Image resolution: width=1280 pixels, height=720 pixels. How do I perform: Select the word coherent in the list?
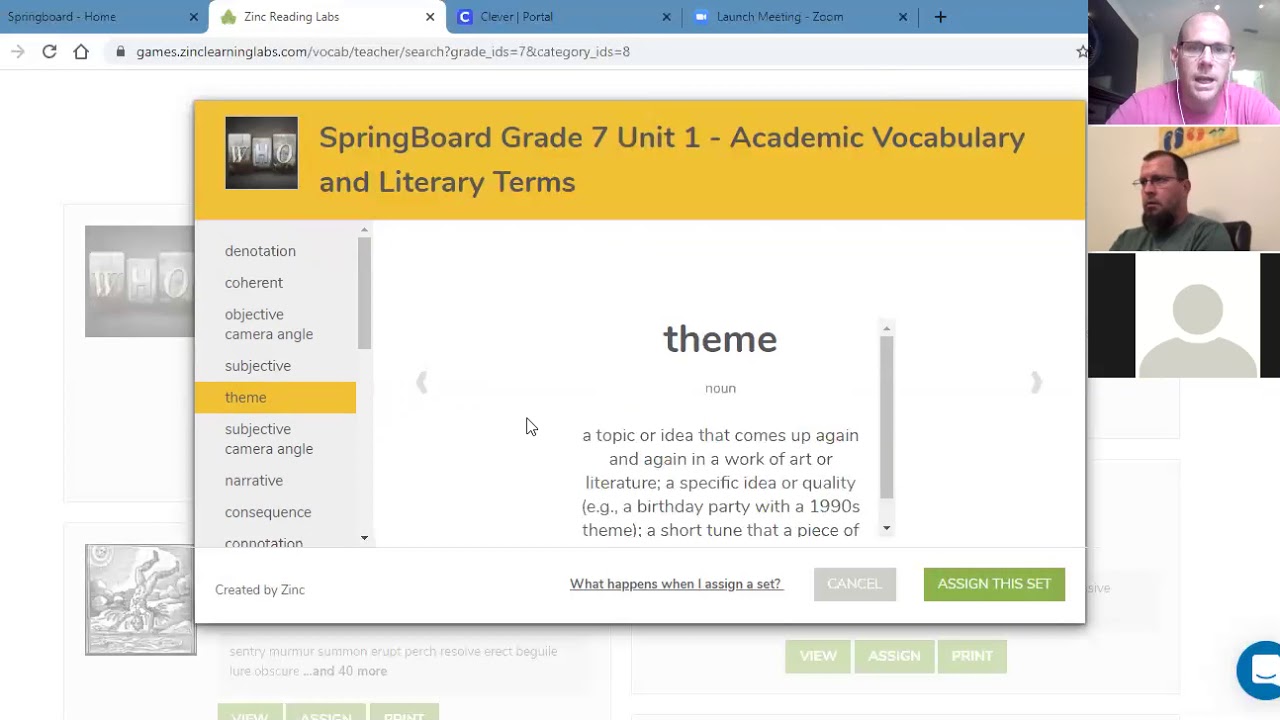point(254,283)
